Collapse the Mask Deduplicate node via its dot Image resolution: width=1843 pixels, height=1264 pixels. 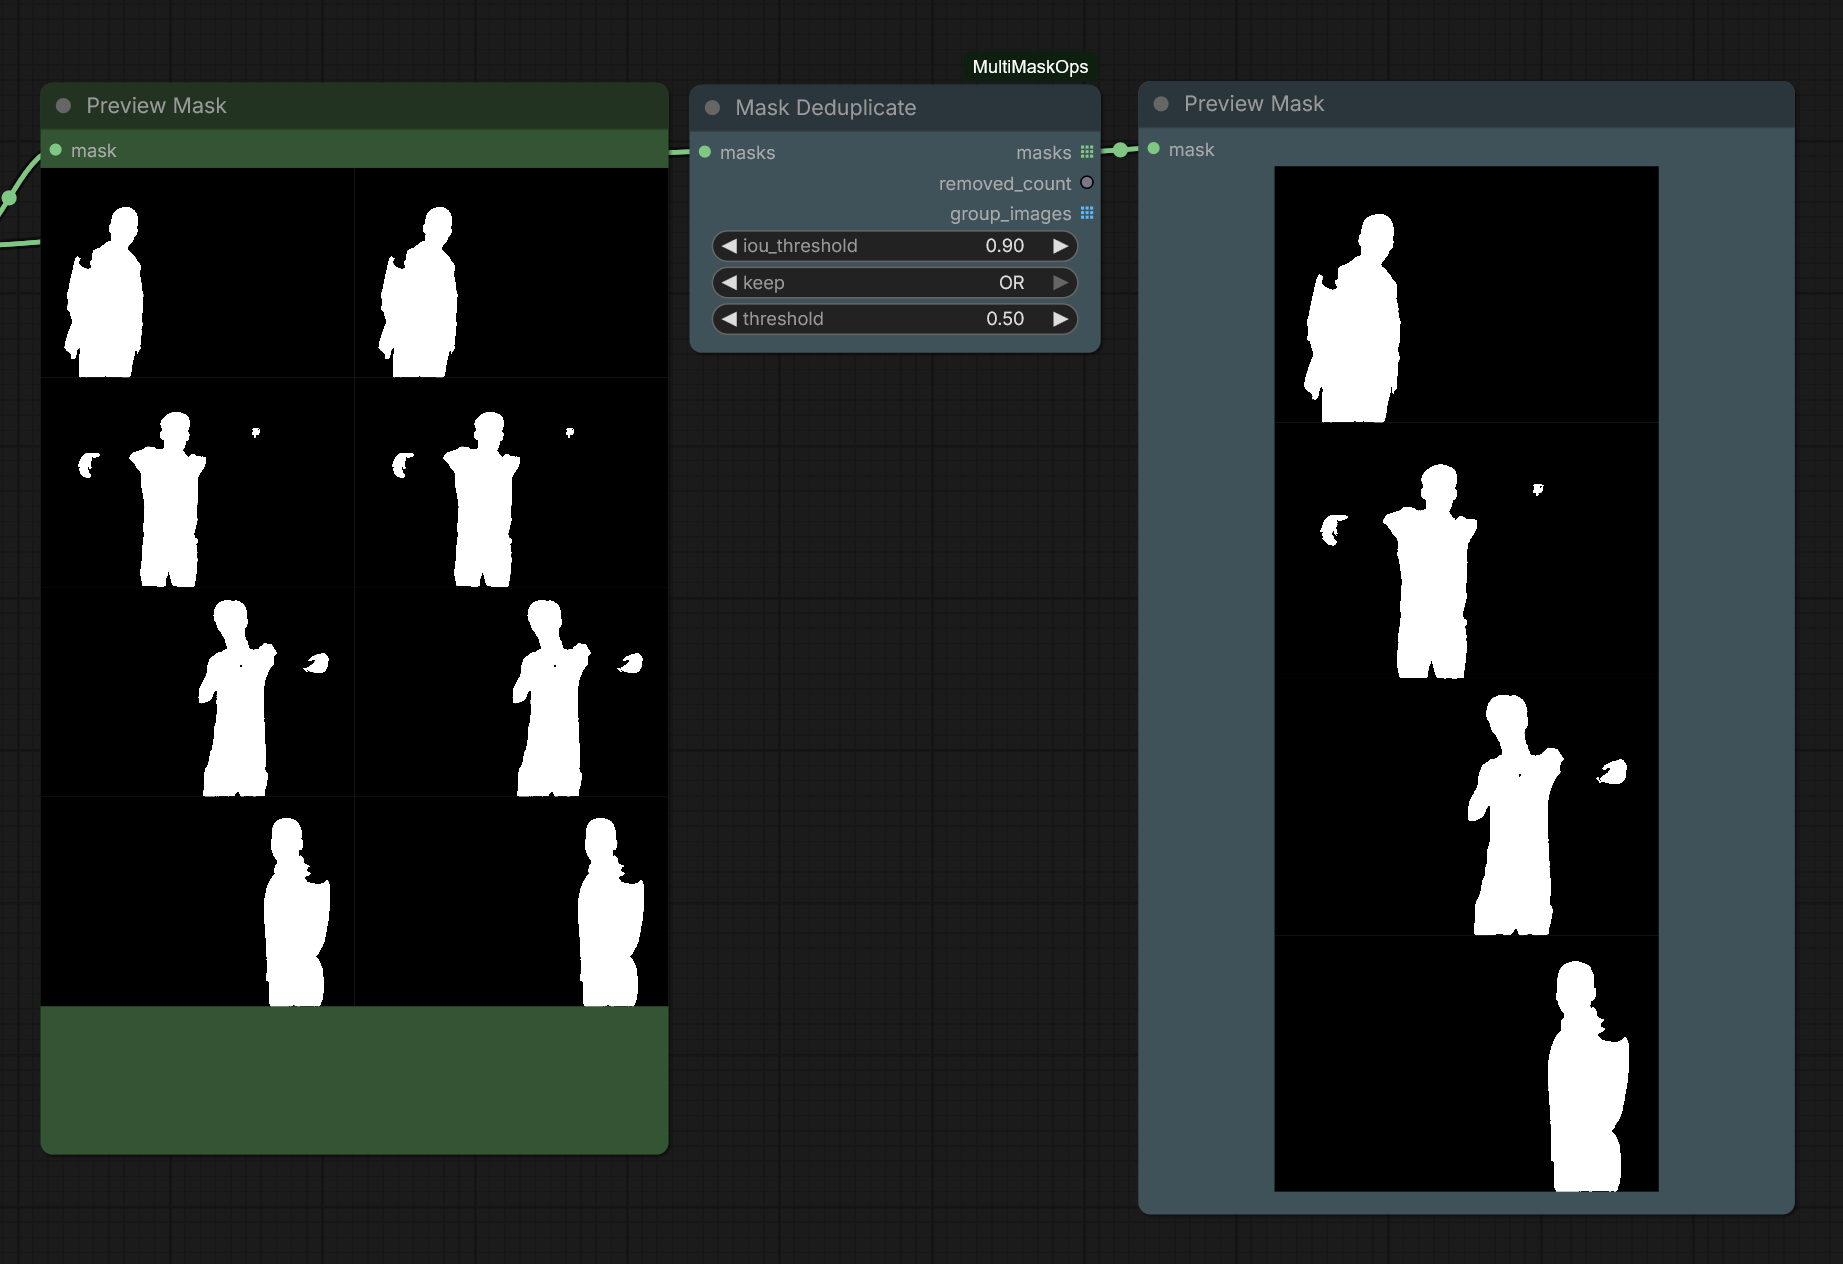(x=712, y=108)
